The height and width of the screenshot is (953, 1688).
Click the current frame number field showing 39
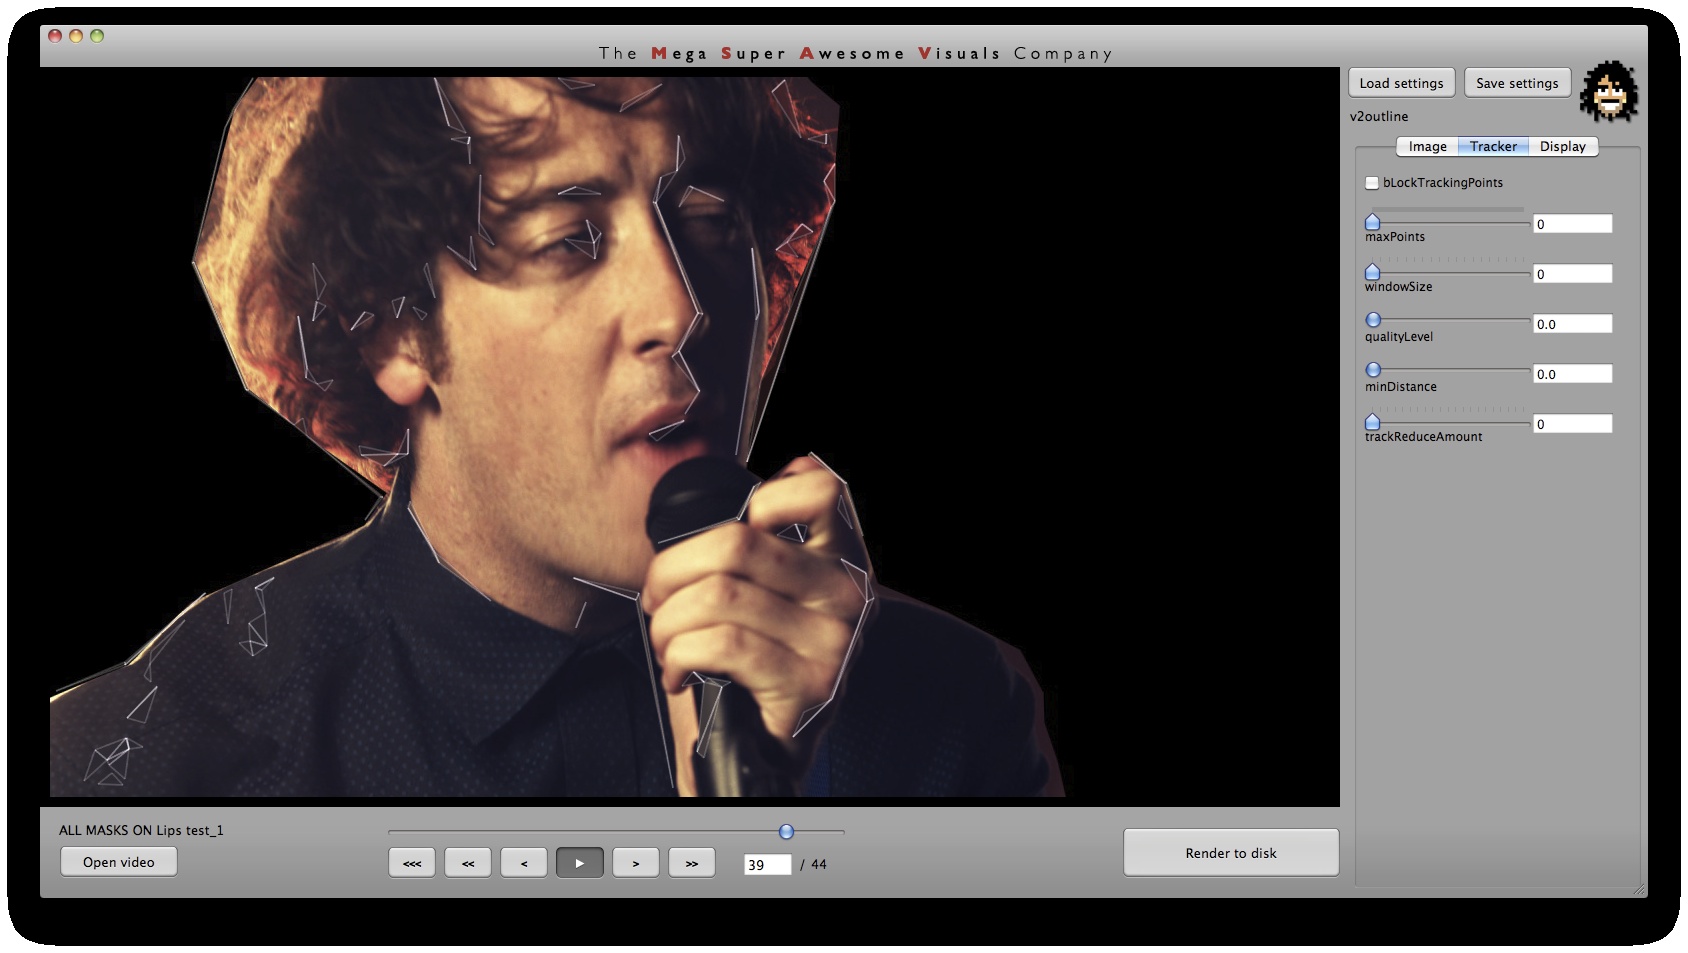point(767,865)
